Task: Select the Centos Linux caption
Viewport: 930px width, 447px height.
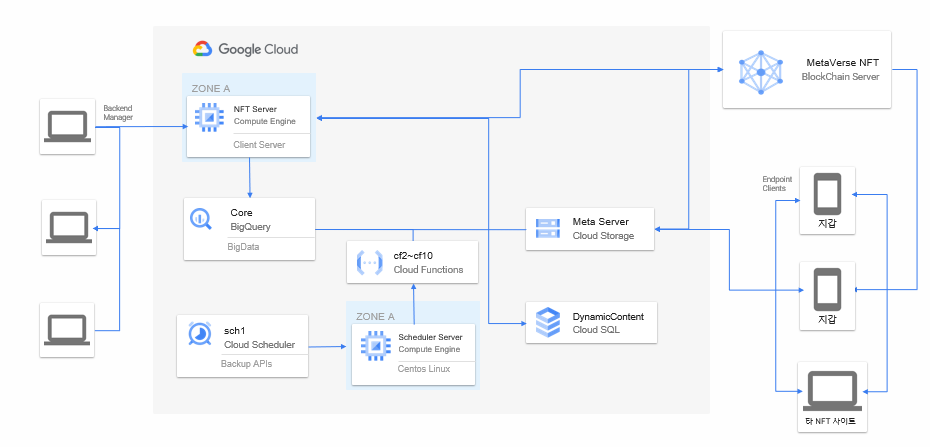Action: coord(423,369)
